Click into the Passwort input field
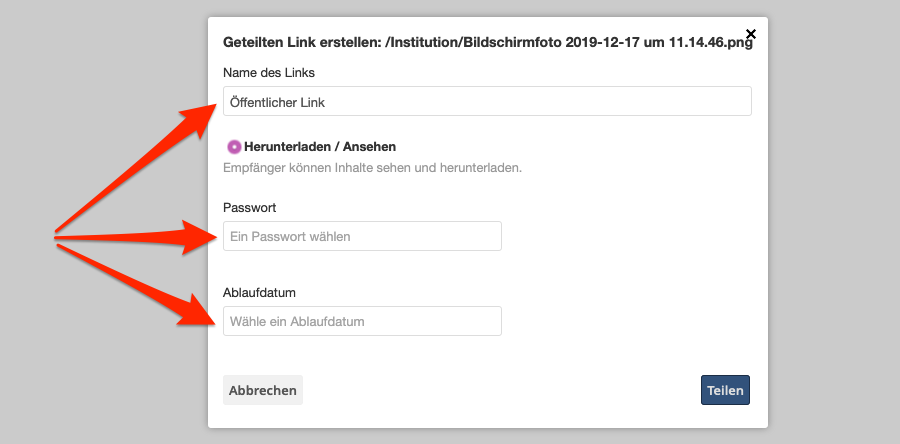Viewport: 900px width, 444px height. [x=362, y=236]
